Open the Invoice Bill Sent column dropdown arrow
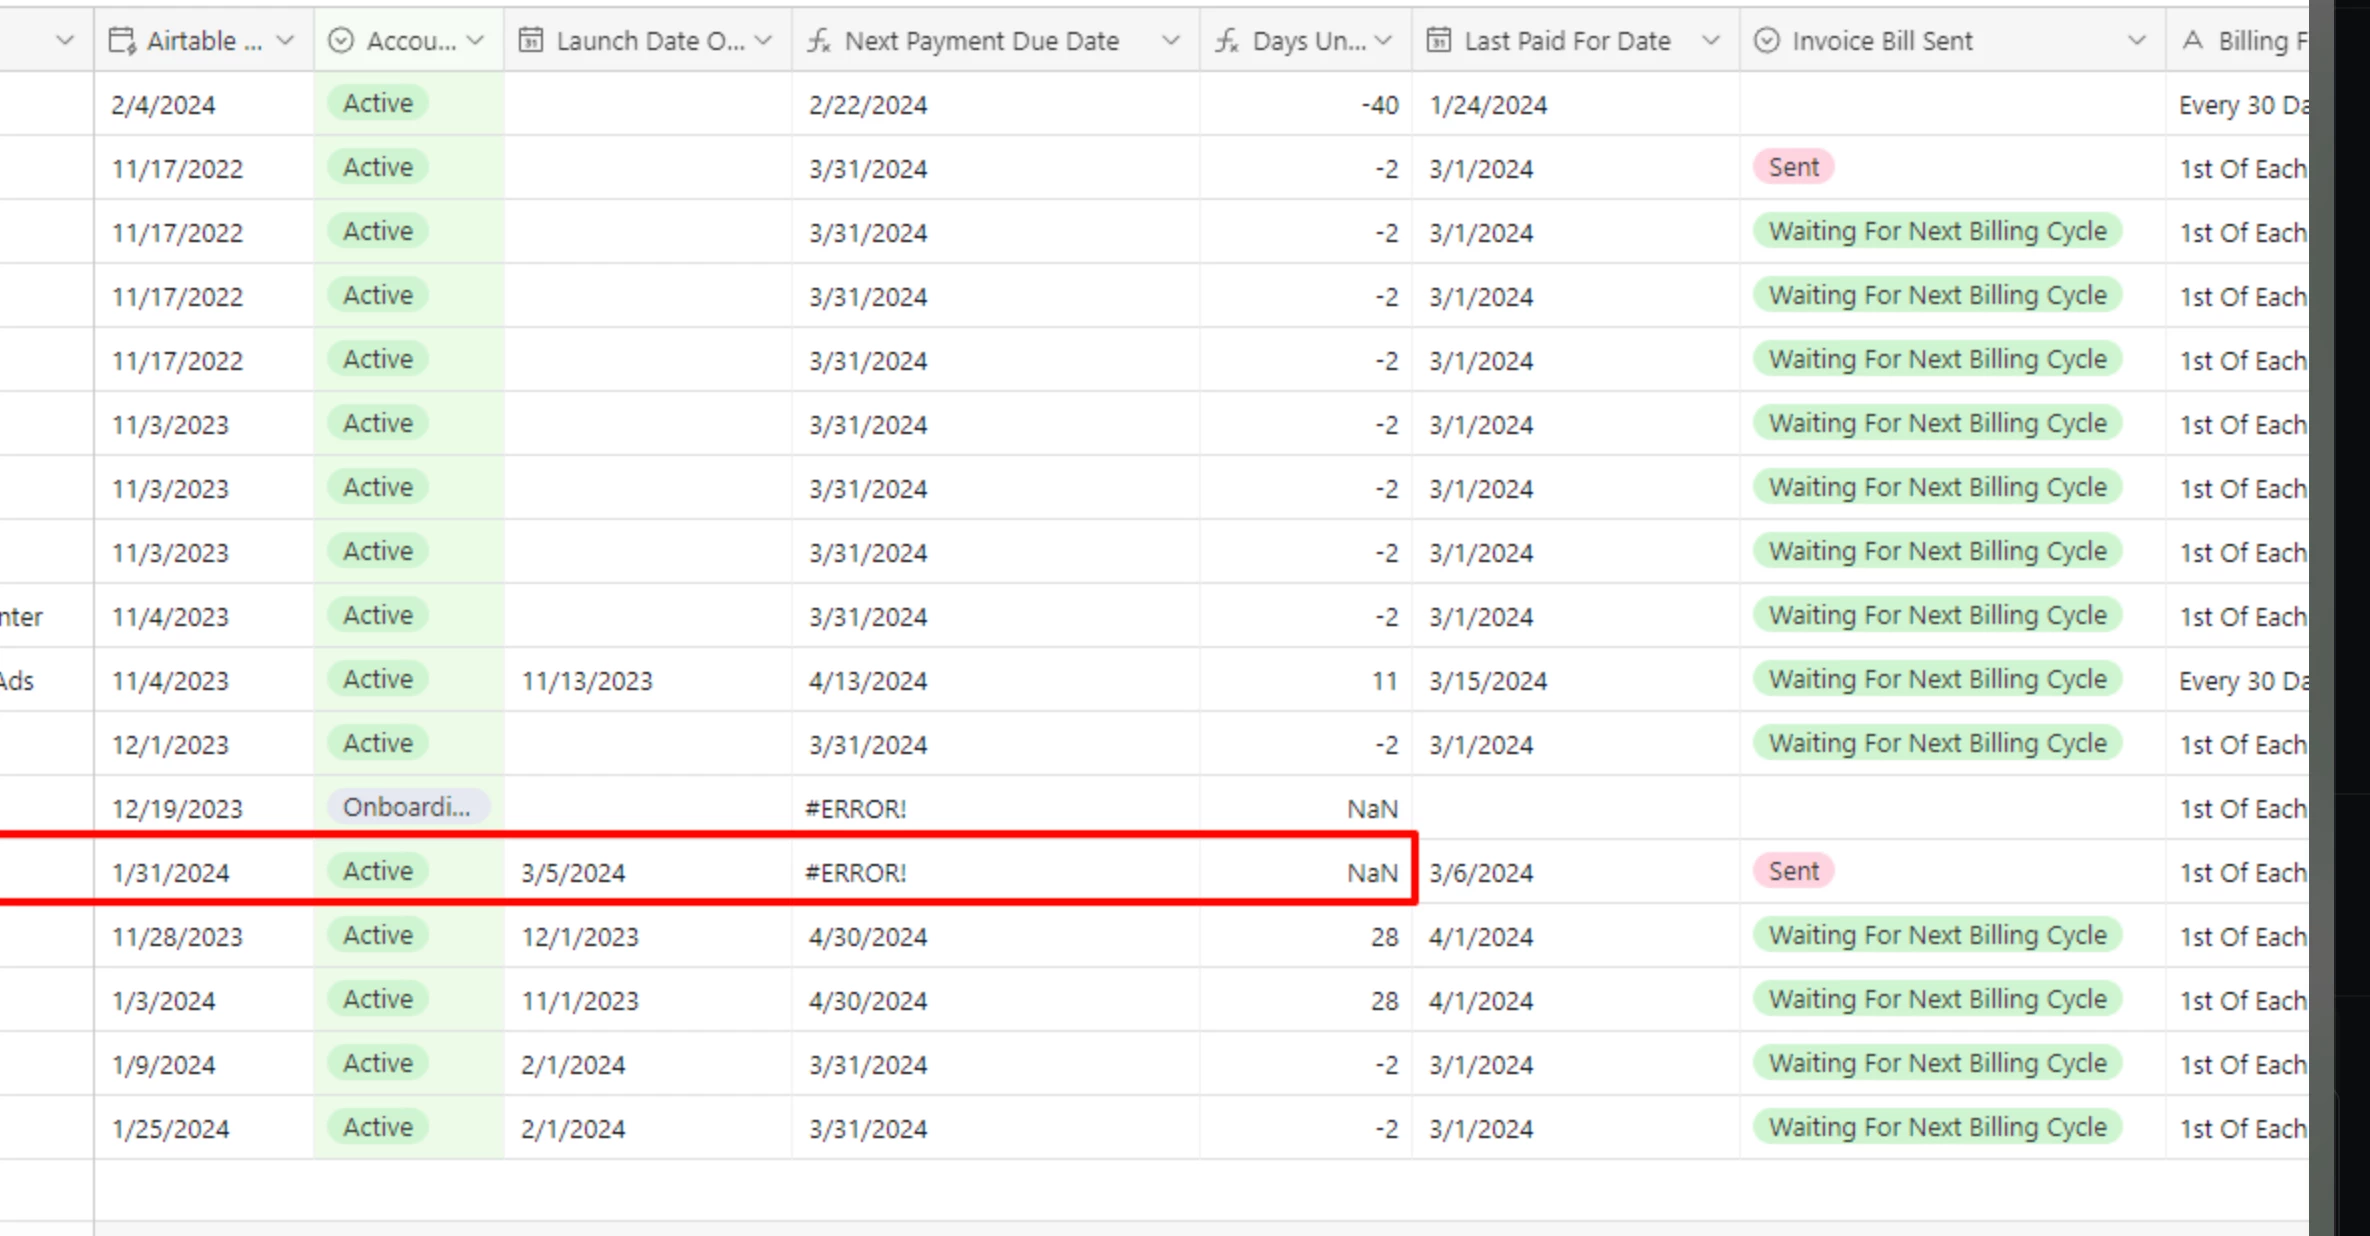 2136,41
